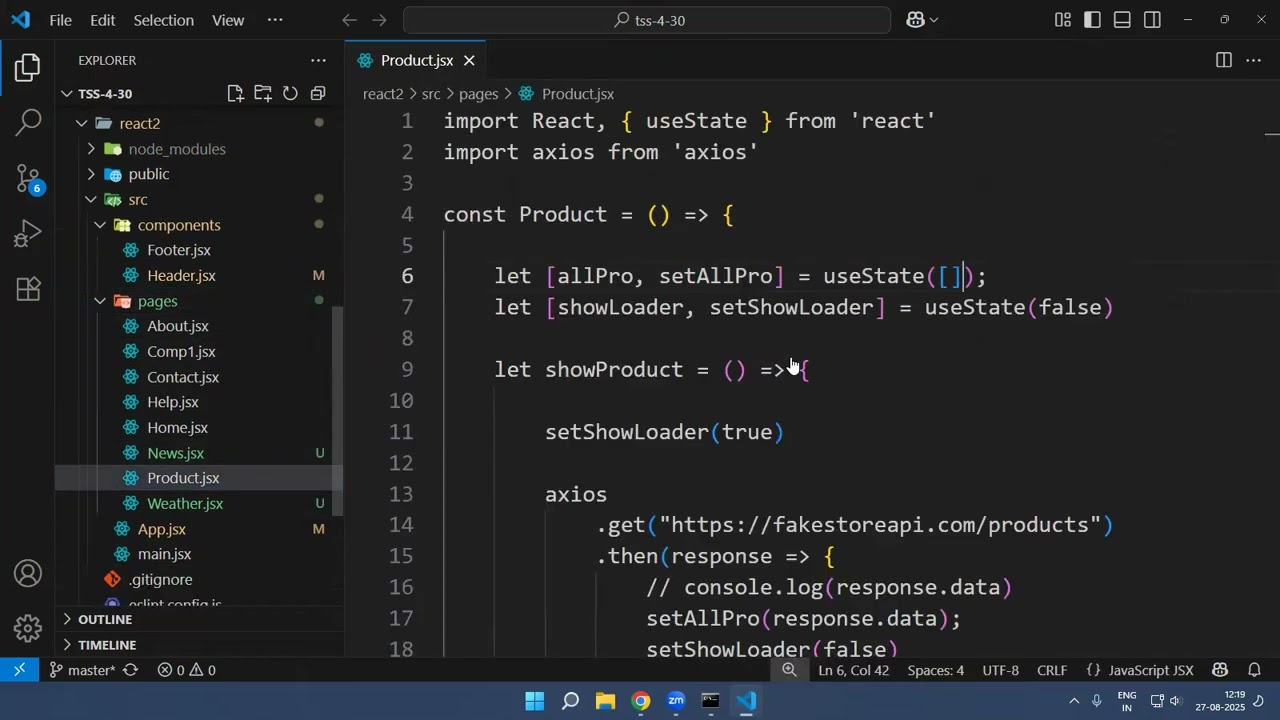Click Ln 6, Col 42 position indicator
Image resolution: width=1280 pixels, height=720 pixels.
(x=853, y=670)
